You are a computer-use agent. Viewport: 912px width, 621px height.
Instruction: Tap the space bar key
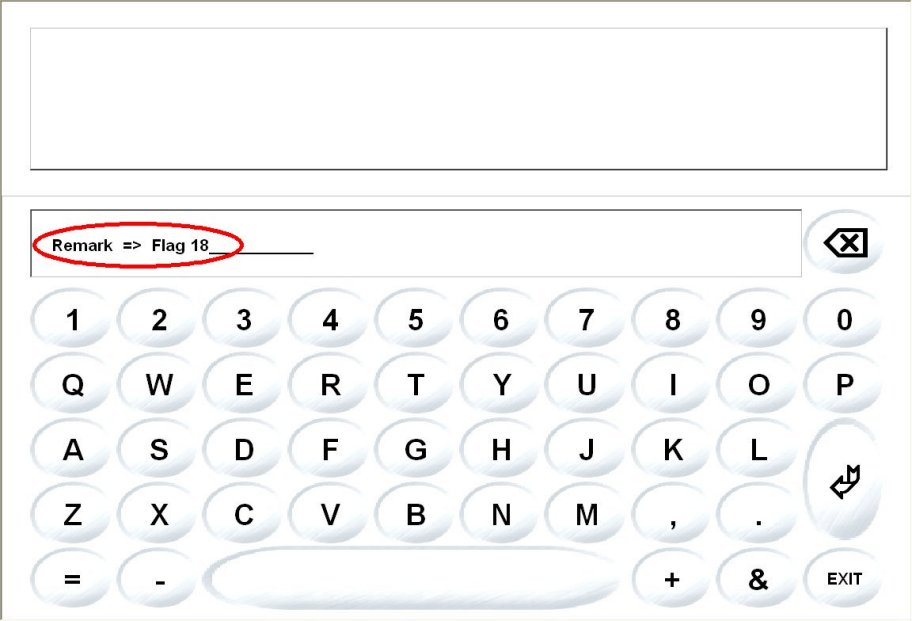[x=413, y=579]
